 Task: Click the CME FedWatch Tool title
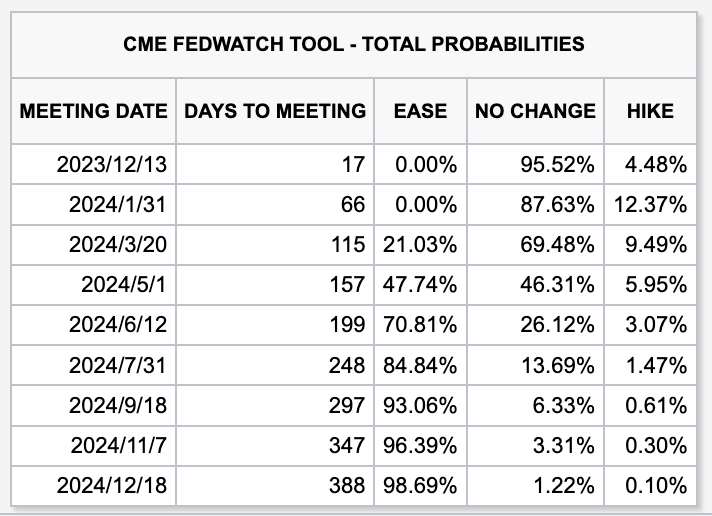(354, 44)
